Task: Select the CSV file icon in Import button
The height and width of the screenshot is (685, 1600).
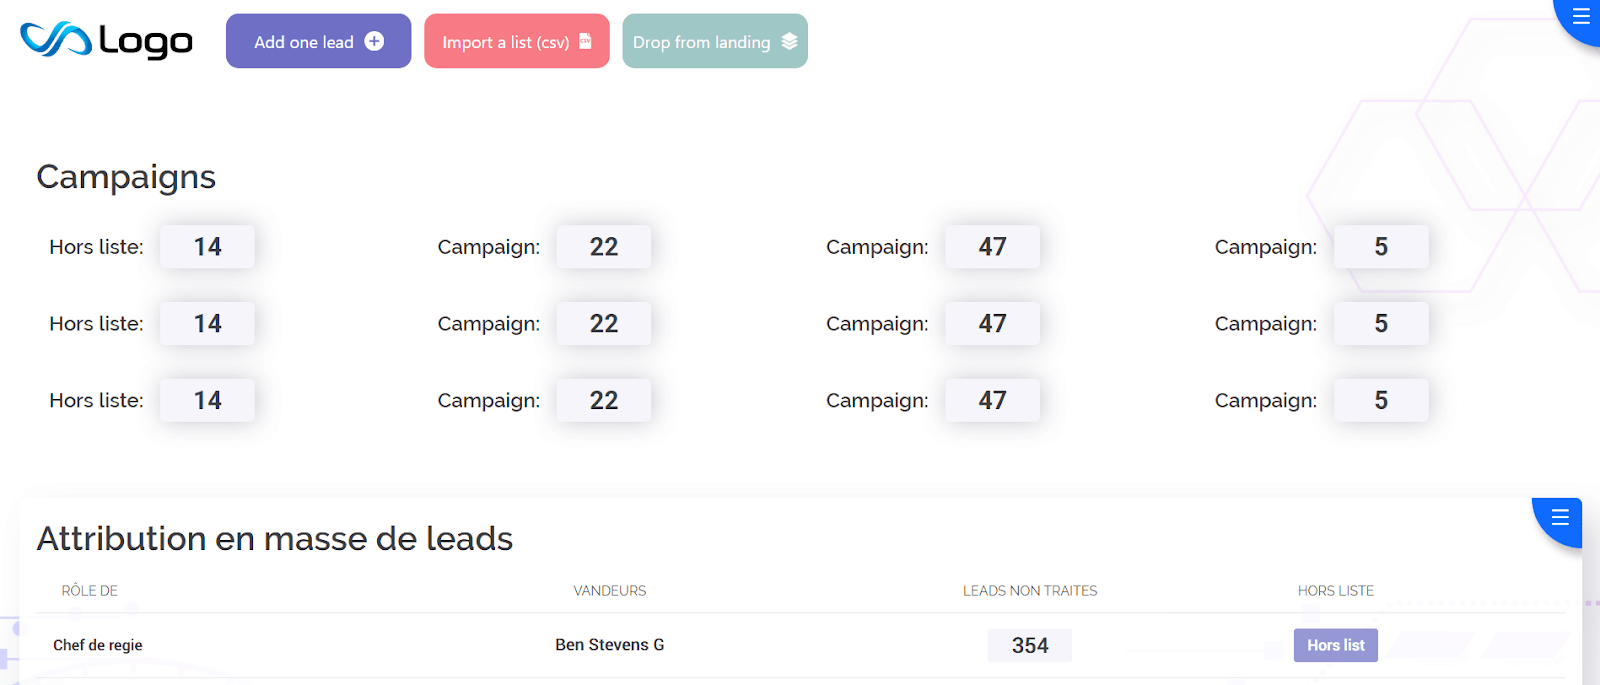Action: tap(586, 41)
